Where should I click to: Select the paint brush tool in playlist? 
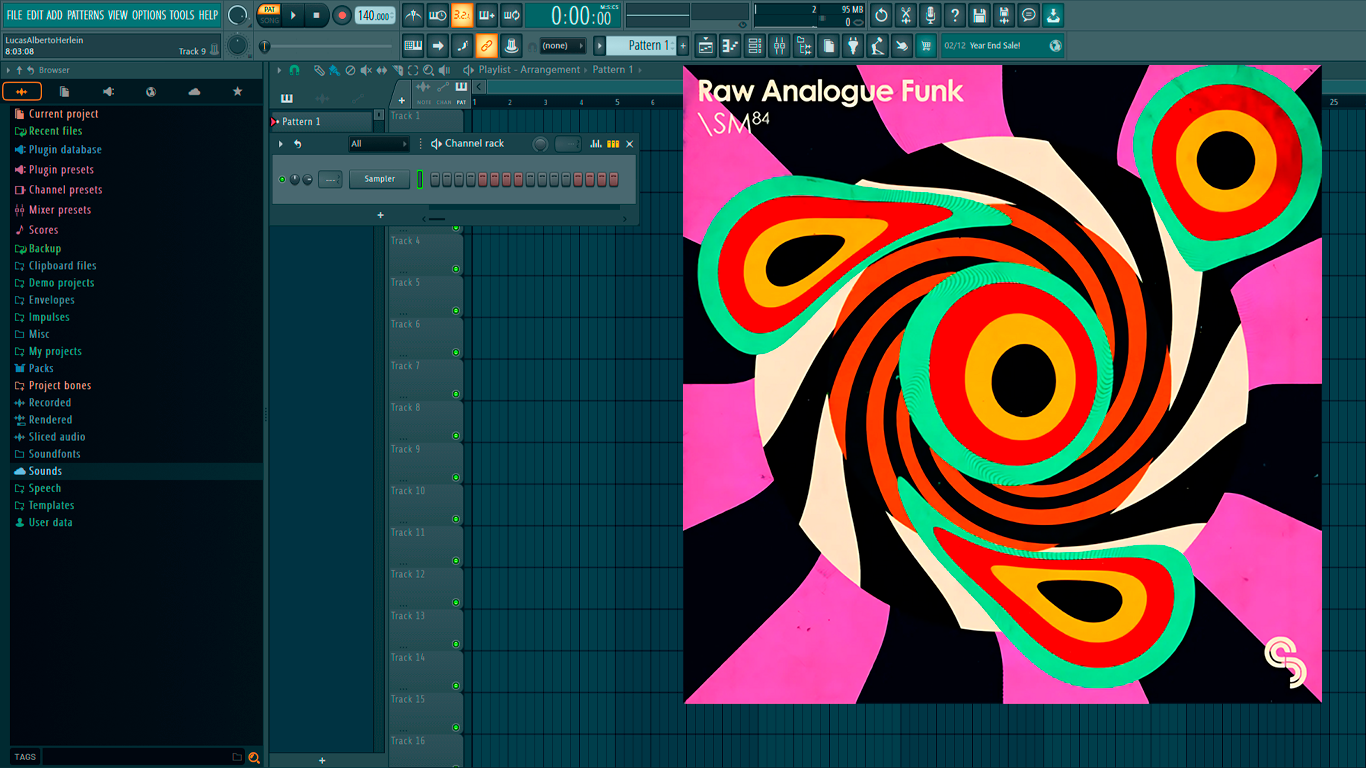tap(334, 70)
